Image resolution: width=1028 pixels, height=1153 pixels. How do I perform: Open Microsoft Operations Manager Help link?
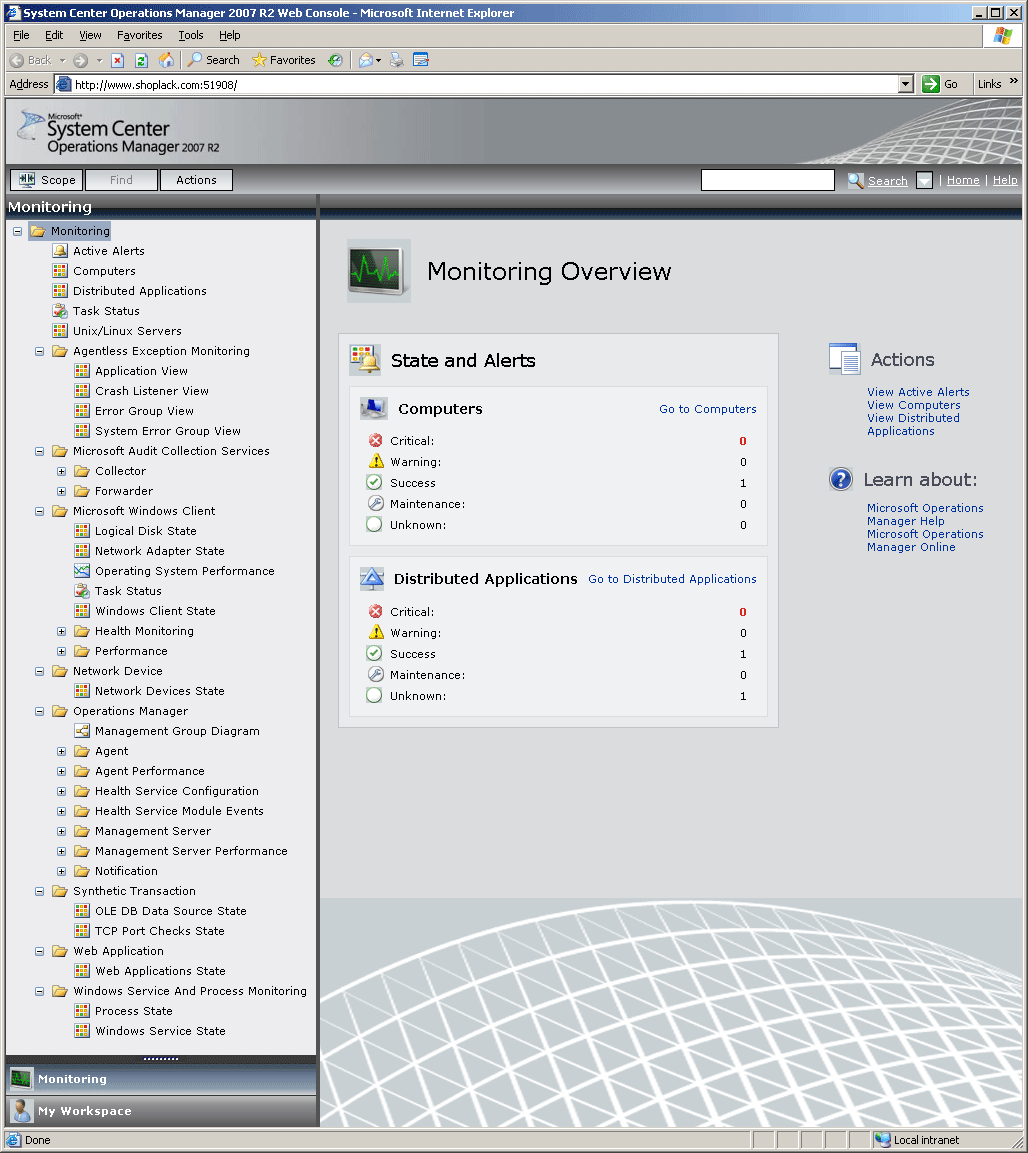pos(925,515)
